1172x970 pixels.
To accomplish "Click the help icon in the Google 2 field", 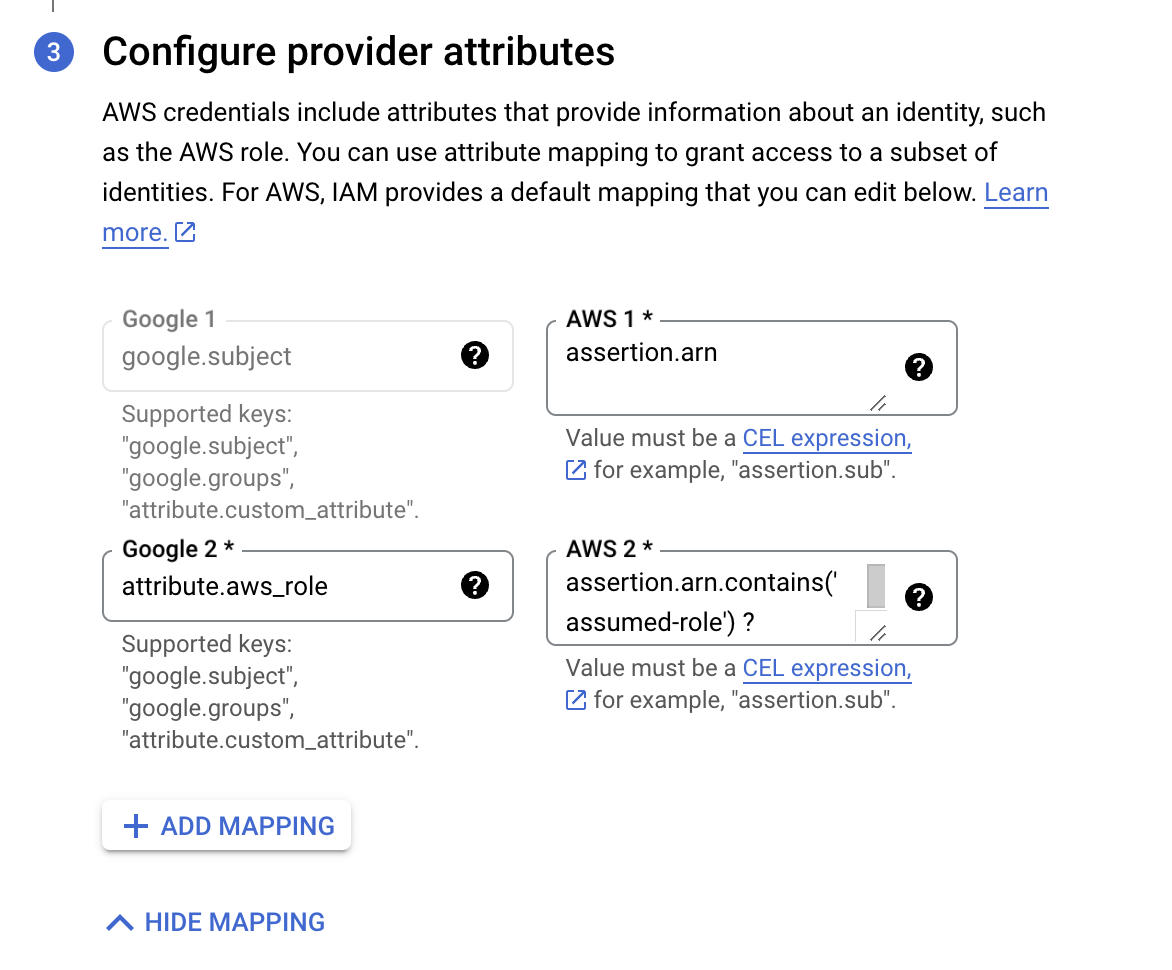I will pyautogui.click(x=475, y=585).
